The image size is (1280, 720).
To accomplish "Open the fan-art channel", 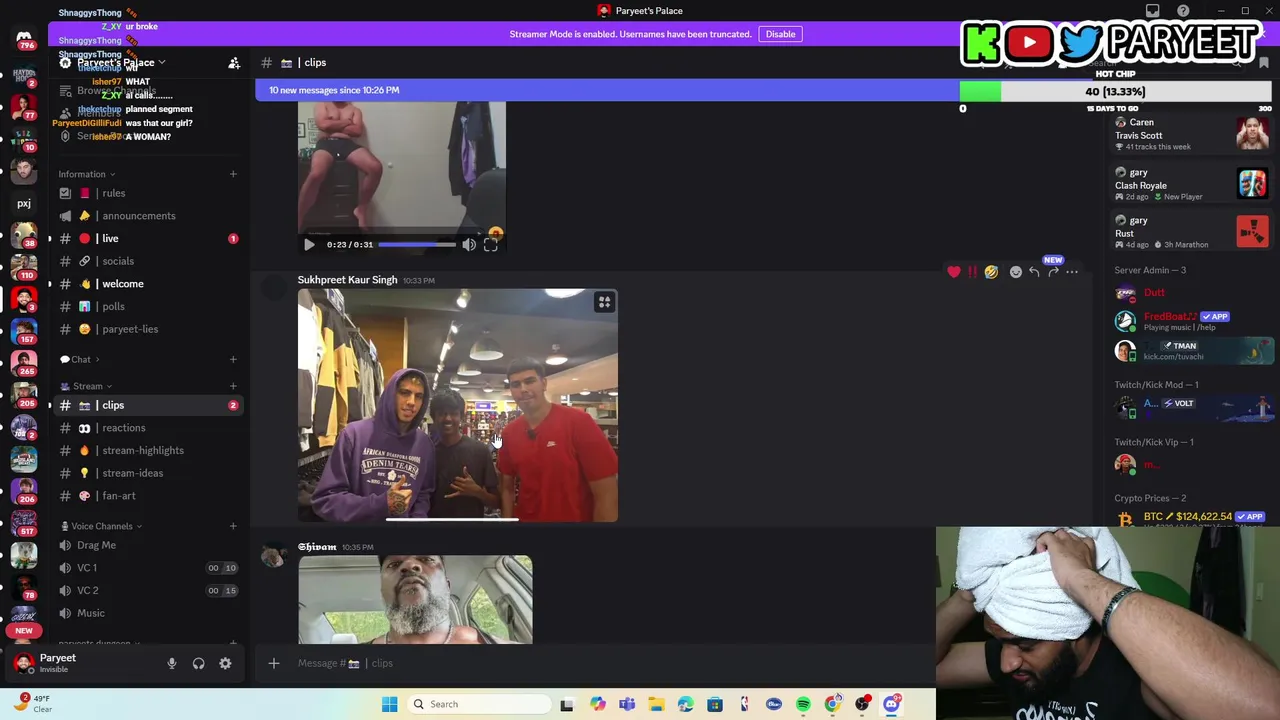I will coord(146,496).
